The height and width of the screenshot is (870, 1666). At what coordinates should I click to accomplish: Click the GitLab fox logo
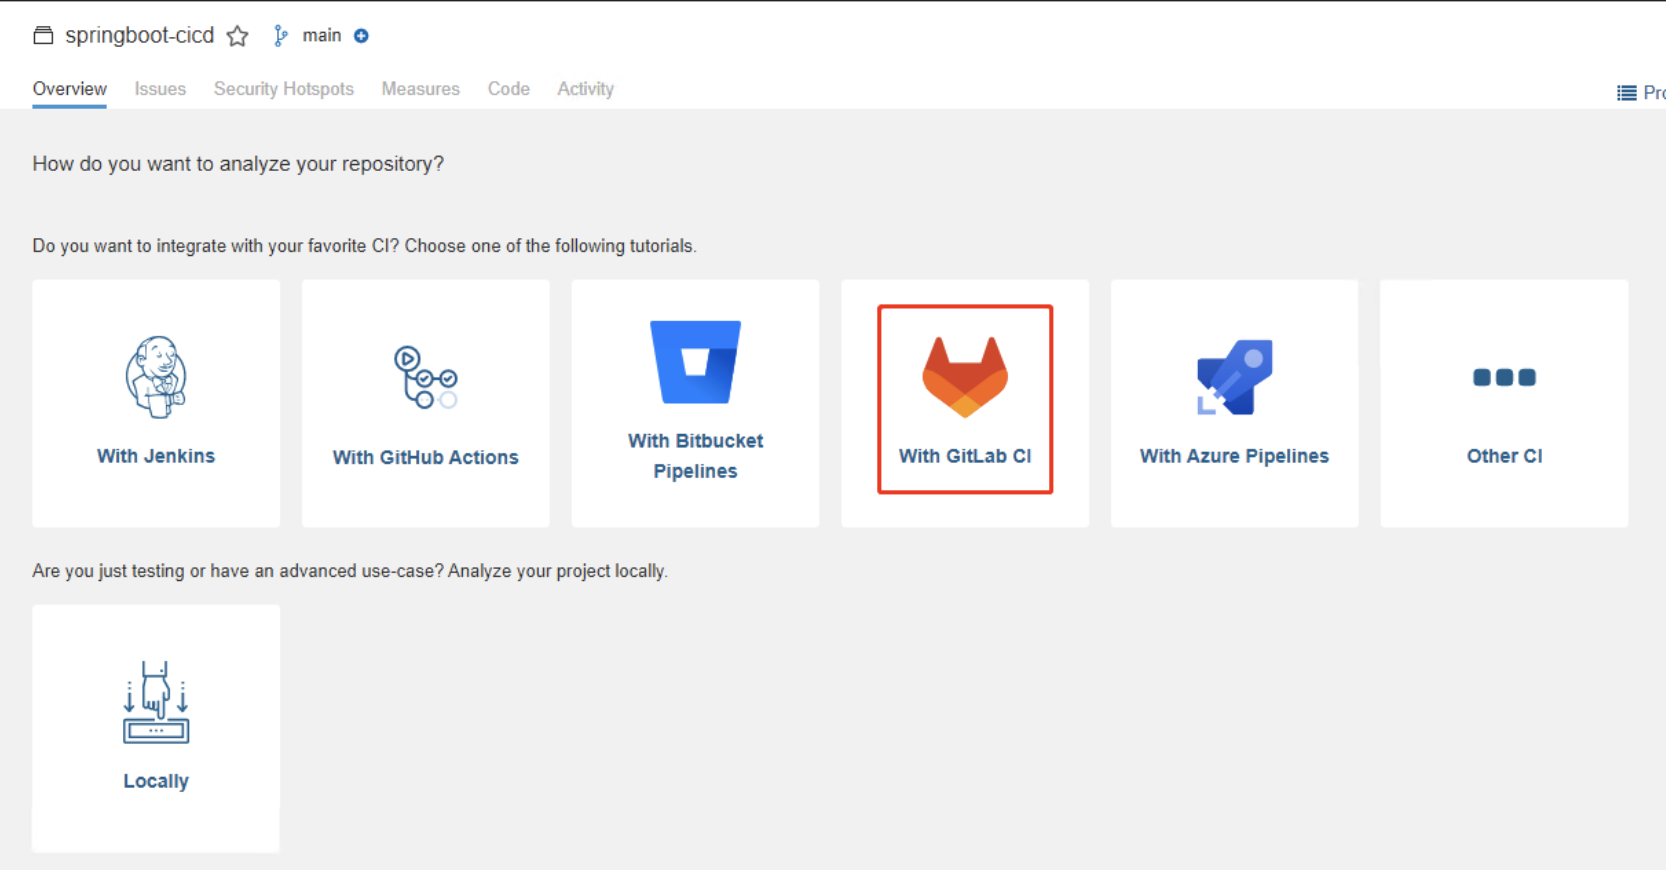click(965, 377)
